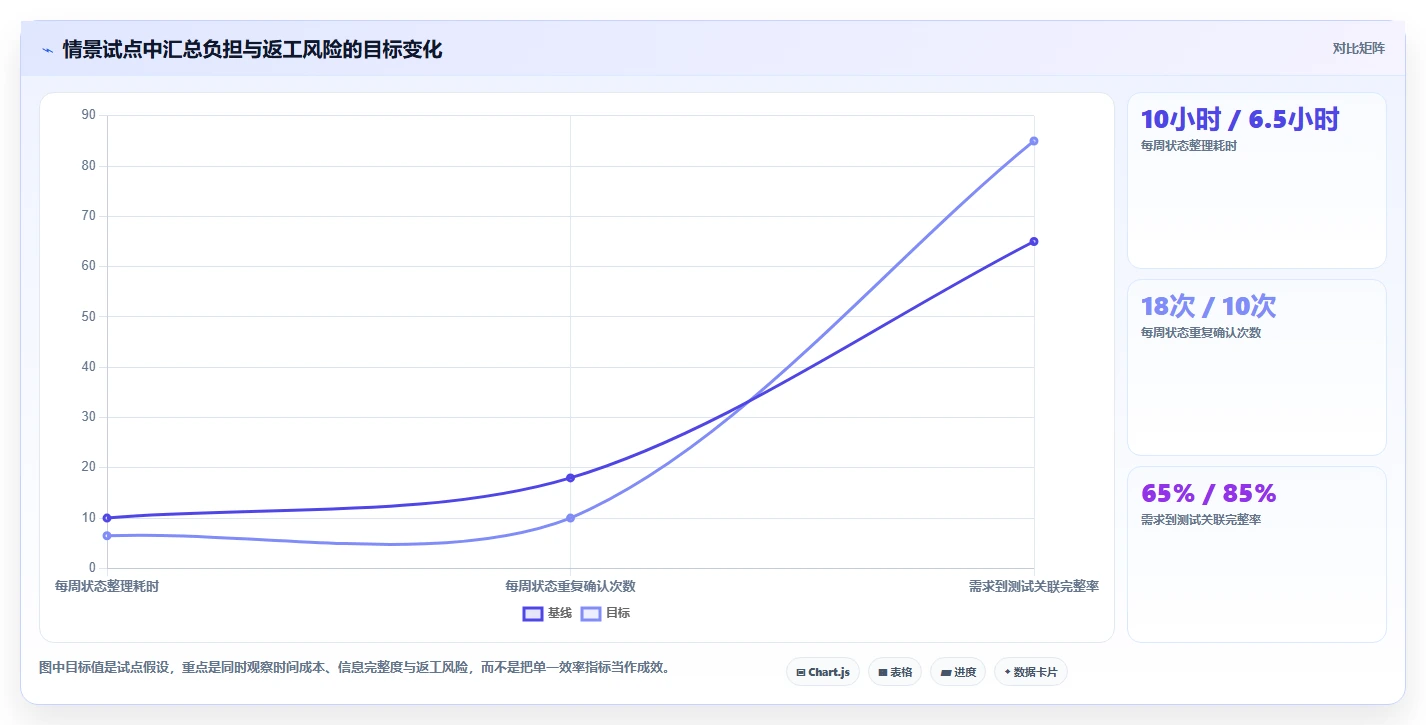This screenshot has width=1426, height=725.
Task: Select the 18次 / 10次 card value
Action: [x=1208, y=307]
